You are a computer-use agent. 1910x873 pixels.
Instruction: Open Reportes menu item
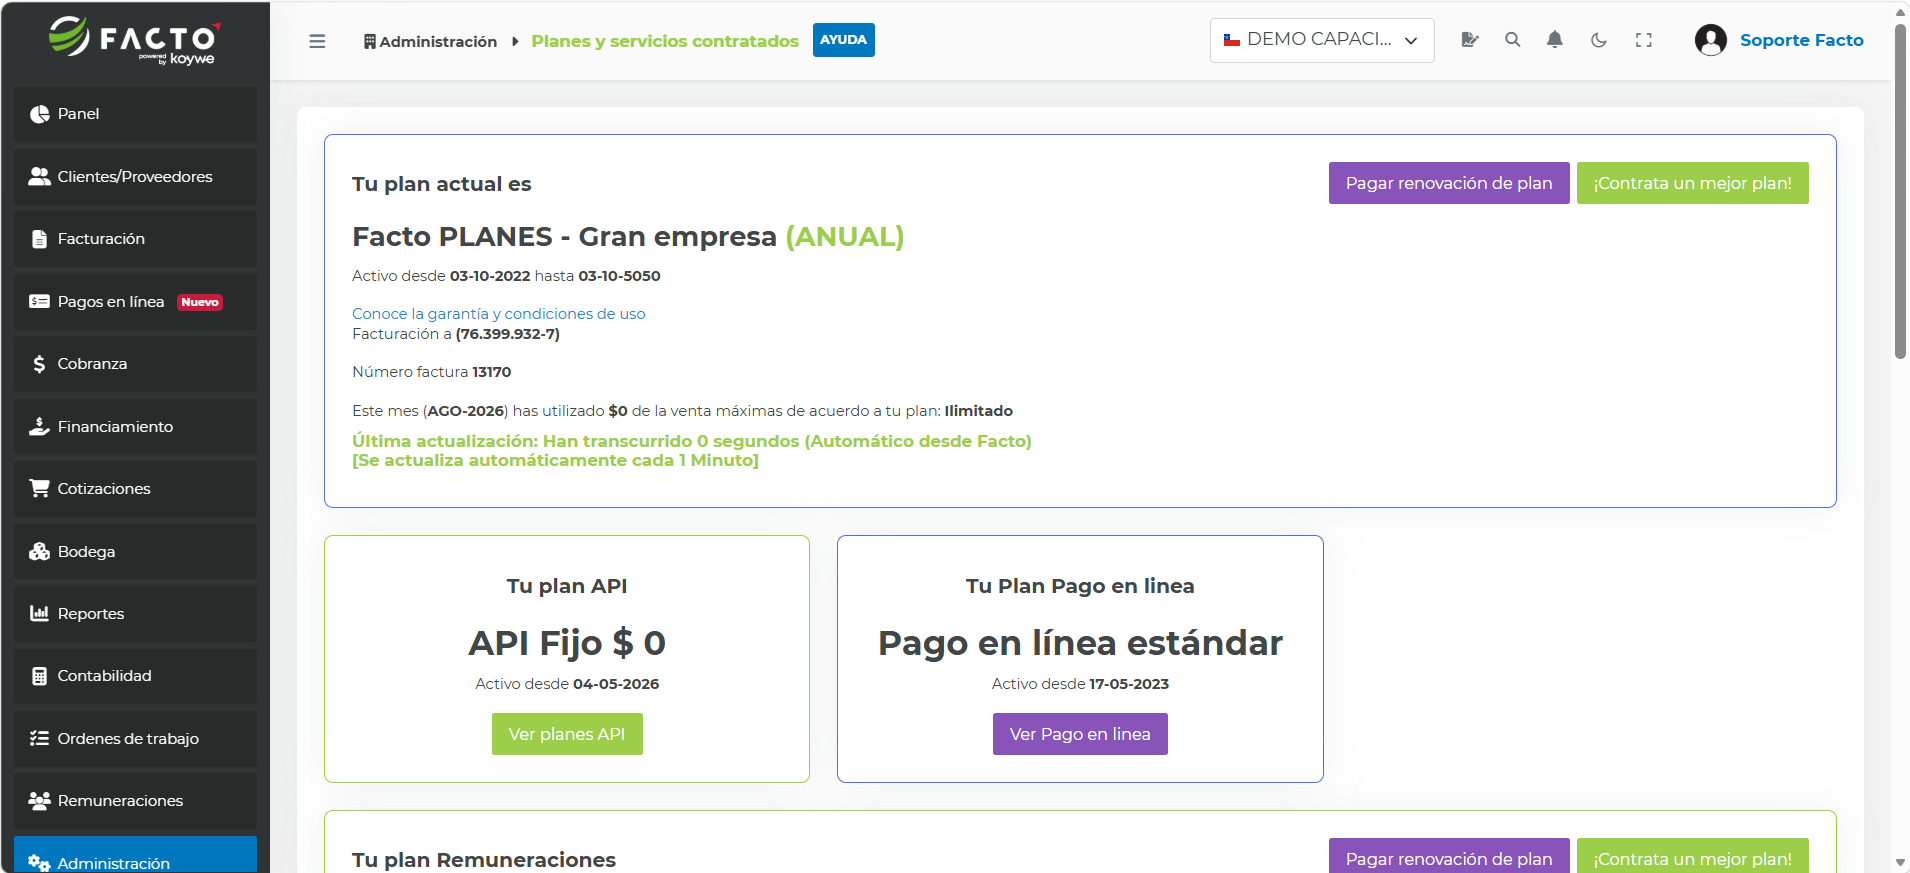[135, 613]
